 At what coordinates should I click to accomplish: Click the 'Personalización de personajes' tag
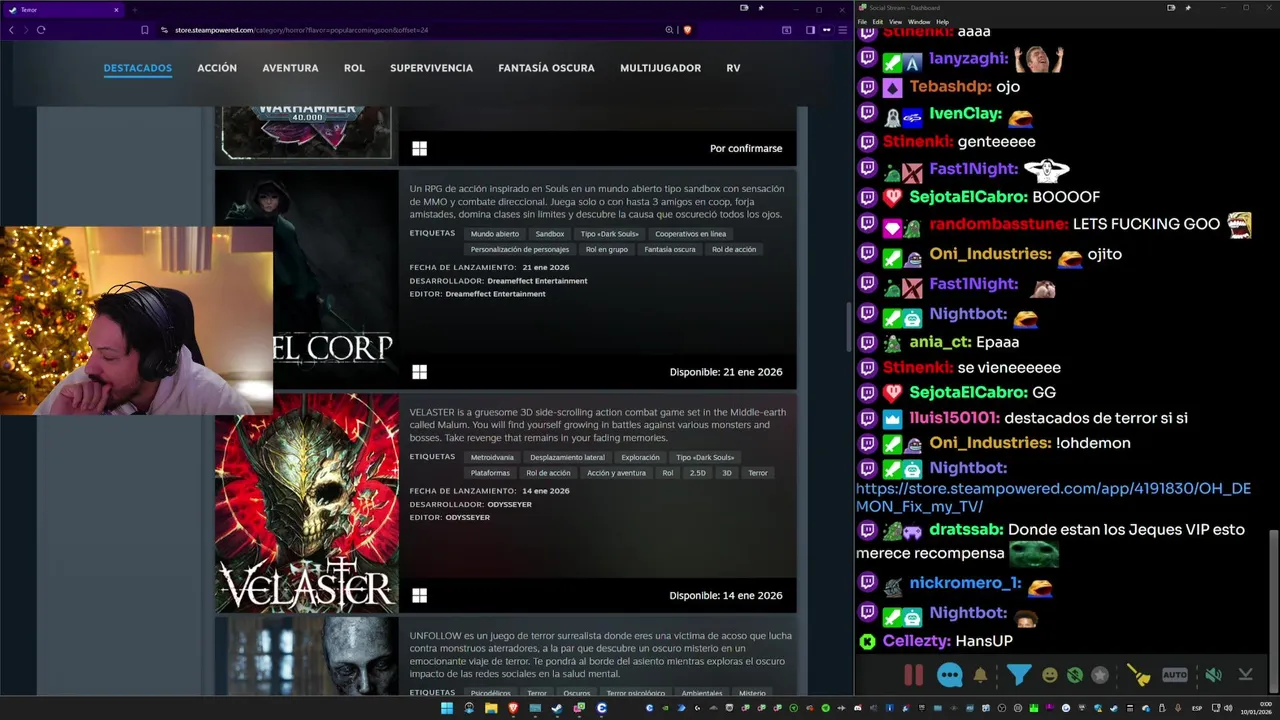(x=520, y=249)
